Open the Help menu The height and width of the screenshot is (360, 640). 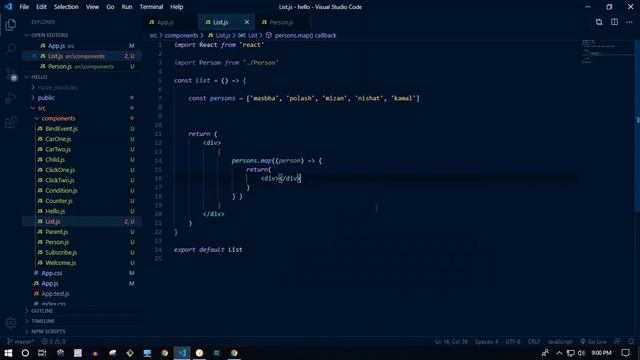tap(177, 7)
